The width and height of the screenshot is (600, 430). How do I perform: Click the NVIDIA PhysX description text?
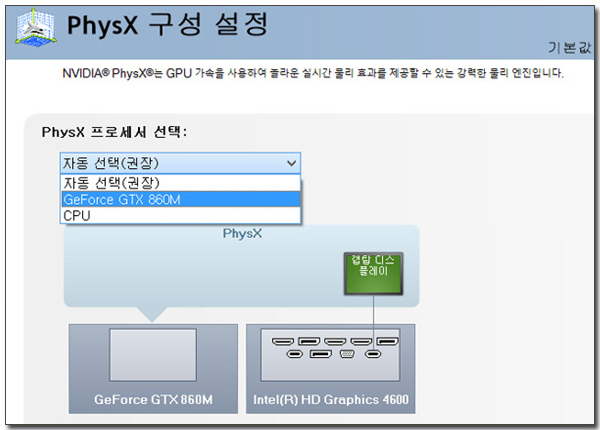pyautogui.click(x=313, y=73)
